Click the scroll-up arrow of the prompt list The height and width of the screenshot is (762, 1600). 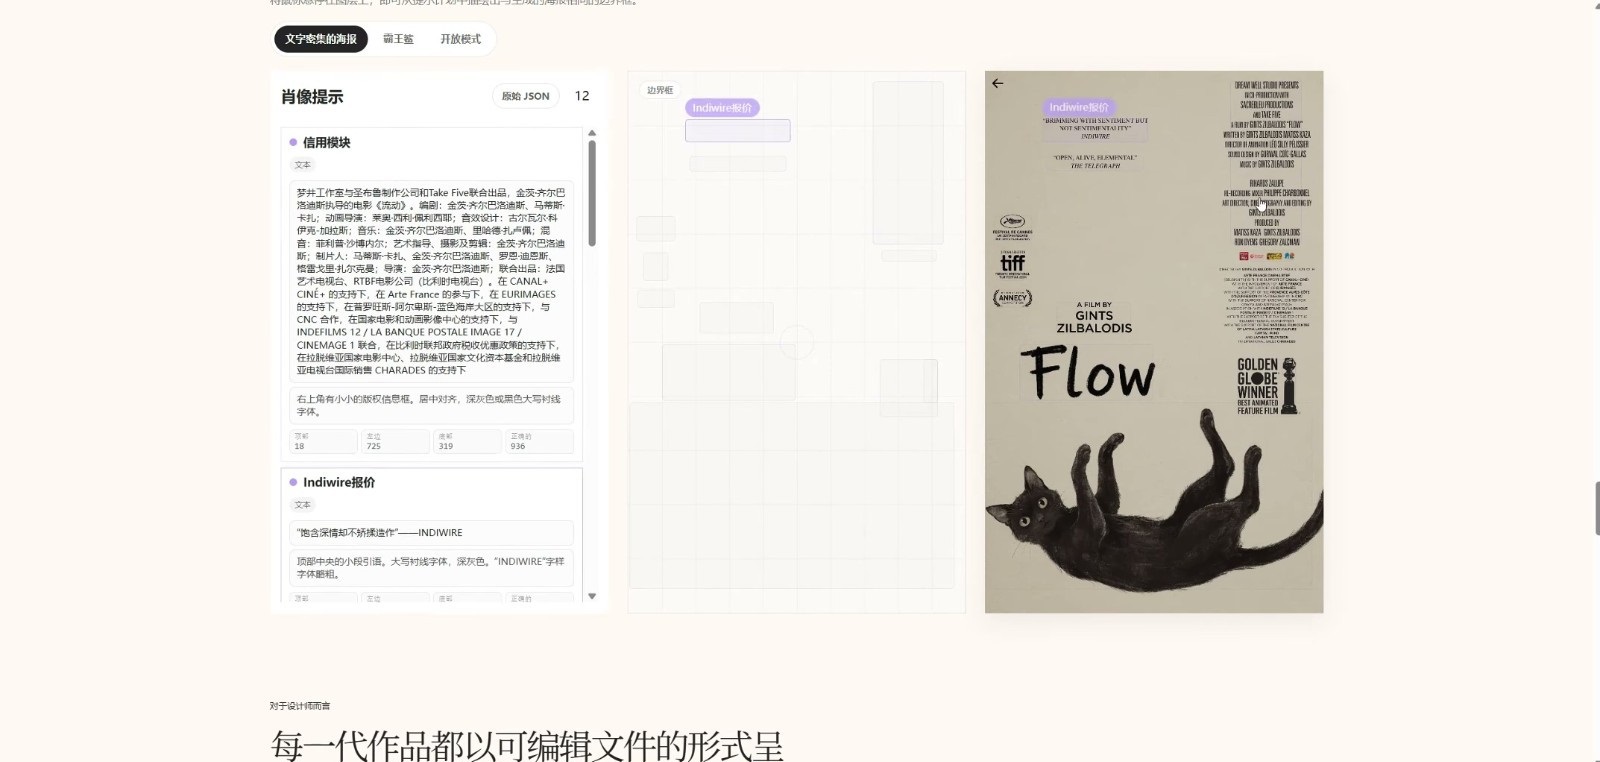click(592, 133)
